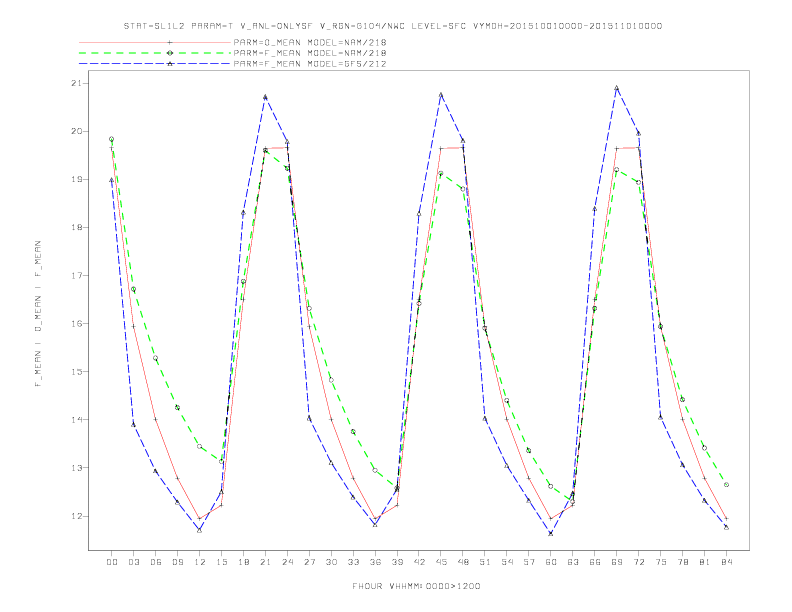Image resolution: width=792 pixels, height=612 pixels.
Task: Click x-axis forecast hour label 60
Action: tap(551, 562)
